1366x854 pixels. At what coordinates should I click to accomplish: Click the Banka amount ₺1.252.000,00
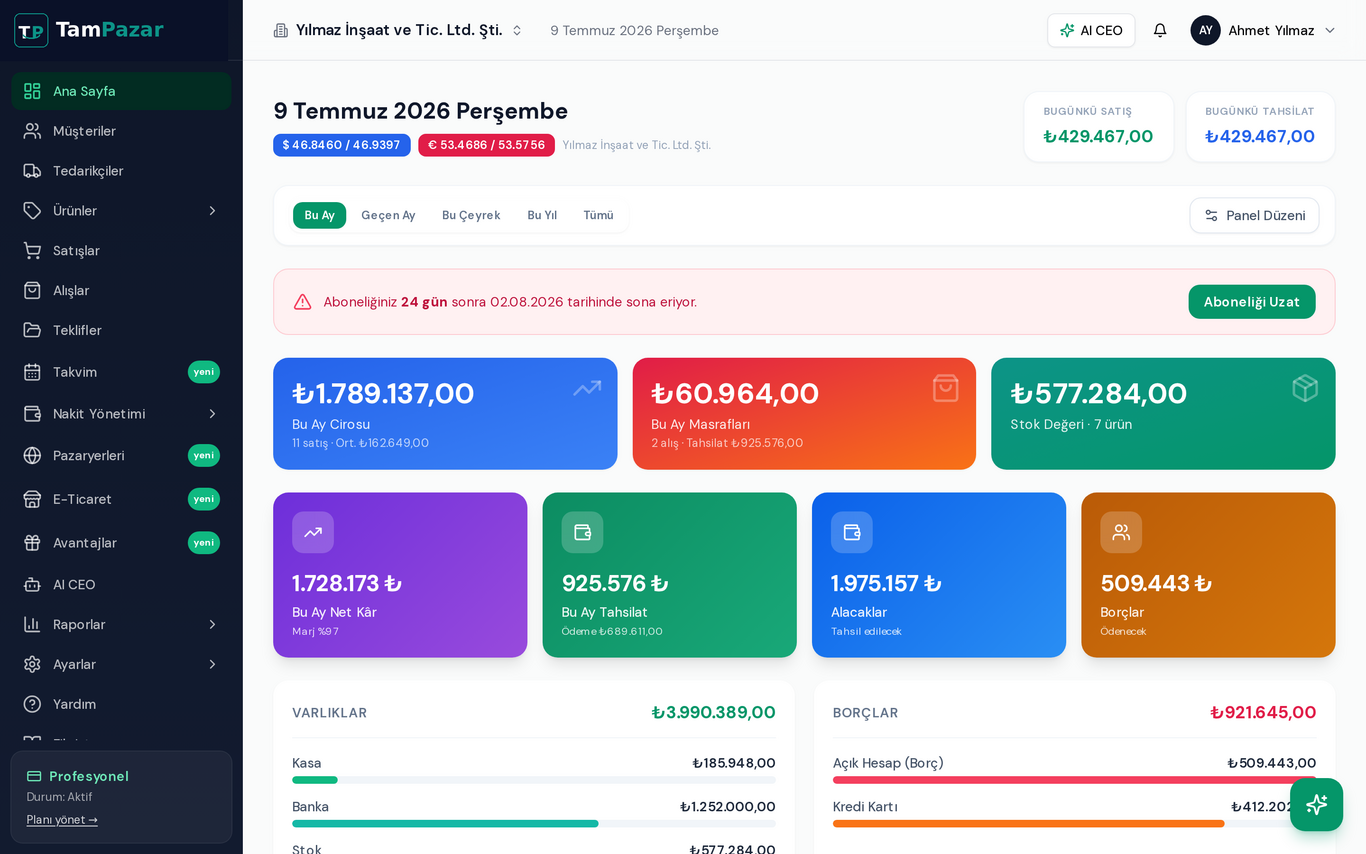click(x=728, y=807)
